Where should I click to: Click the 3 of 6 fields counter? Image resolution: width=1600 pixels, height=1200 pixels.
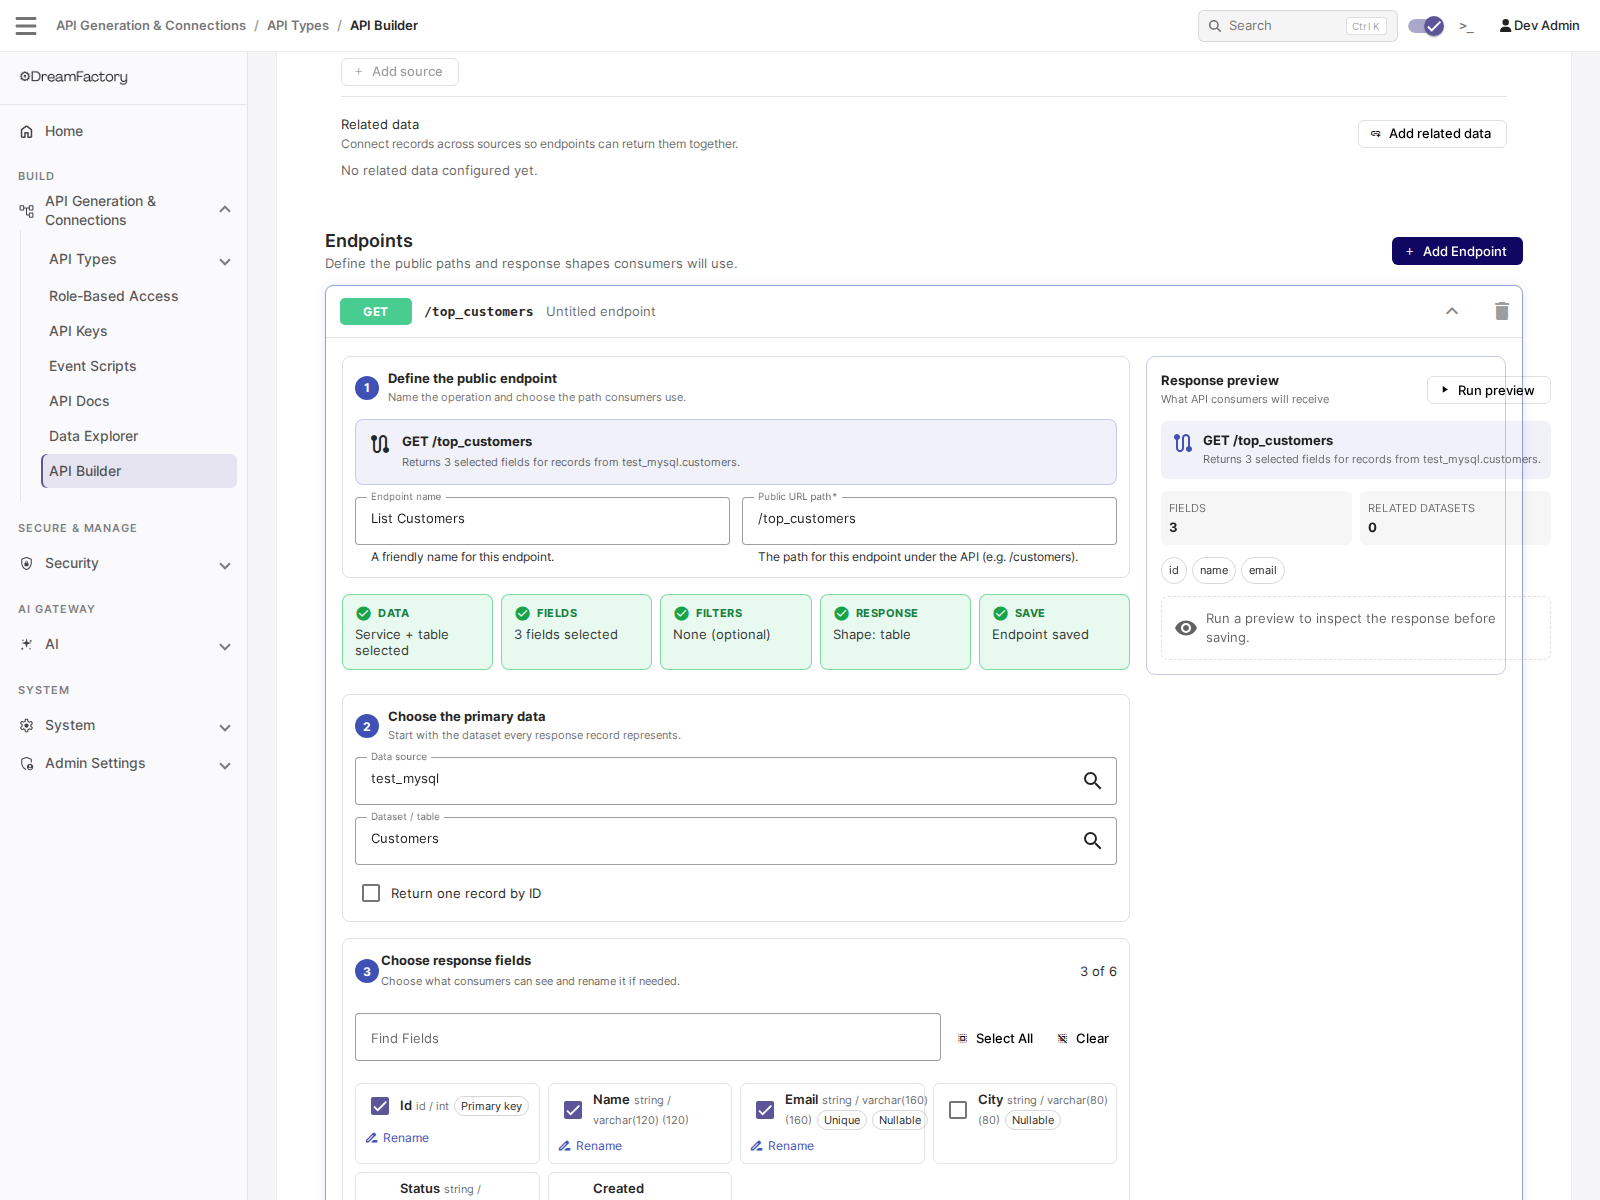(1098, 971)
